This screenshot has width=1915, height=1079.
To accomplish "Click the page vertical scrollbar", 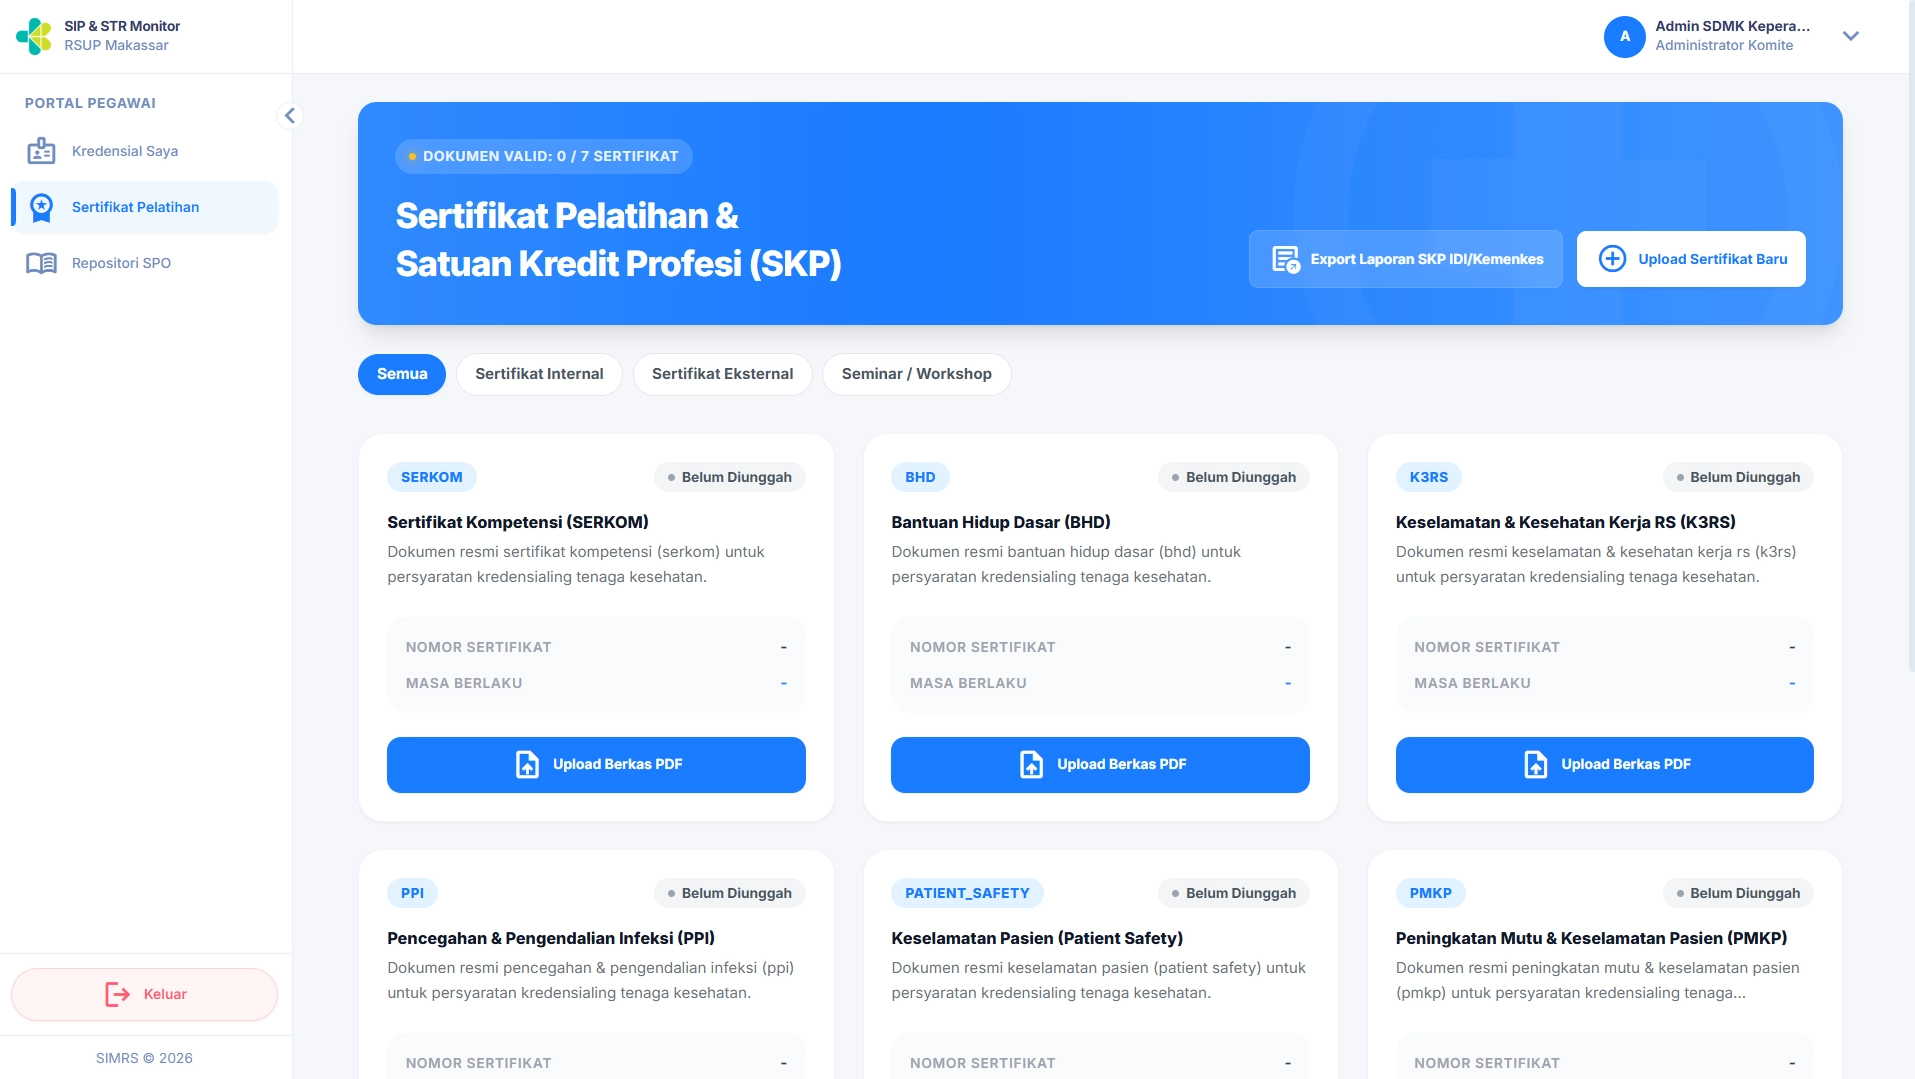I will tap(1911, 335).
